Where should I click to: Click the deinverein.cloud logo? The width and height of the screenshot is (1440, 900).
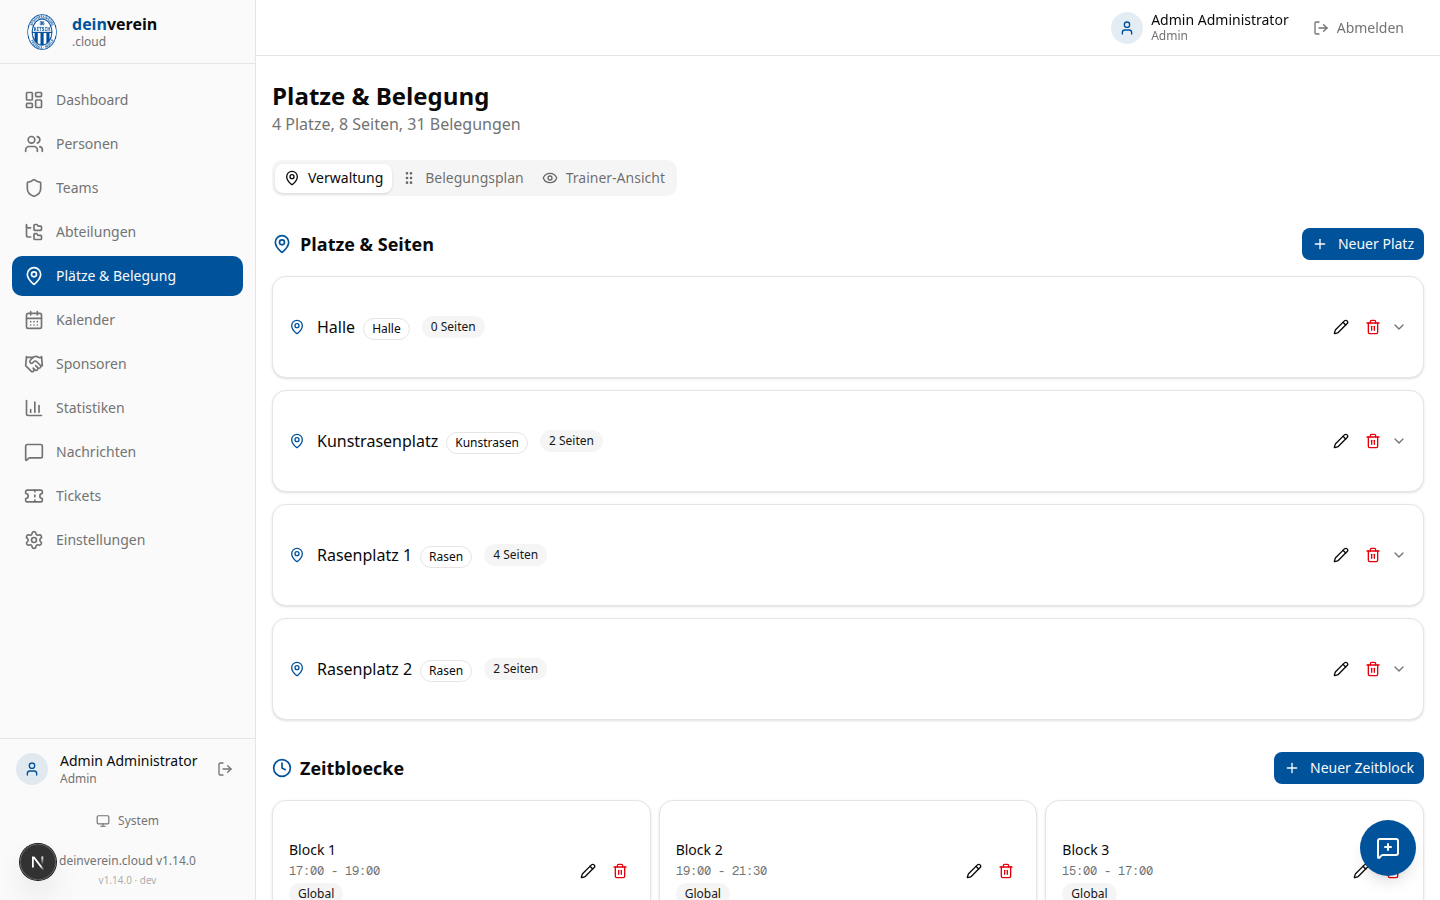pyautogui.click(x=92, y=32)
